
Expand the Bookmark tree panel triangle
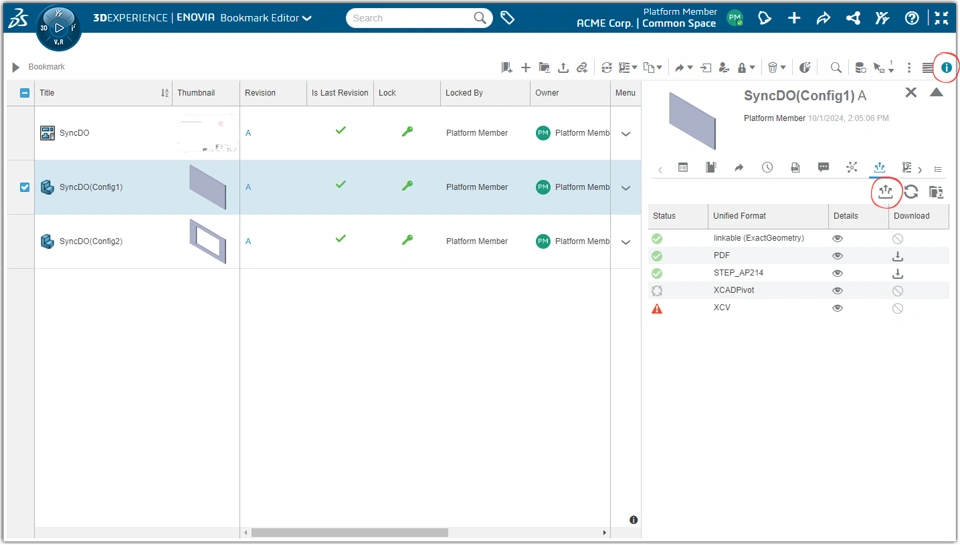click(x=16, y=67)
